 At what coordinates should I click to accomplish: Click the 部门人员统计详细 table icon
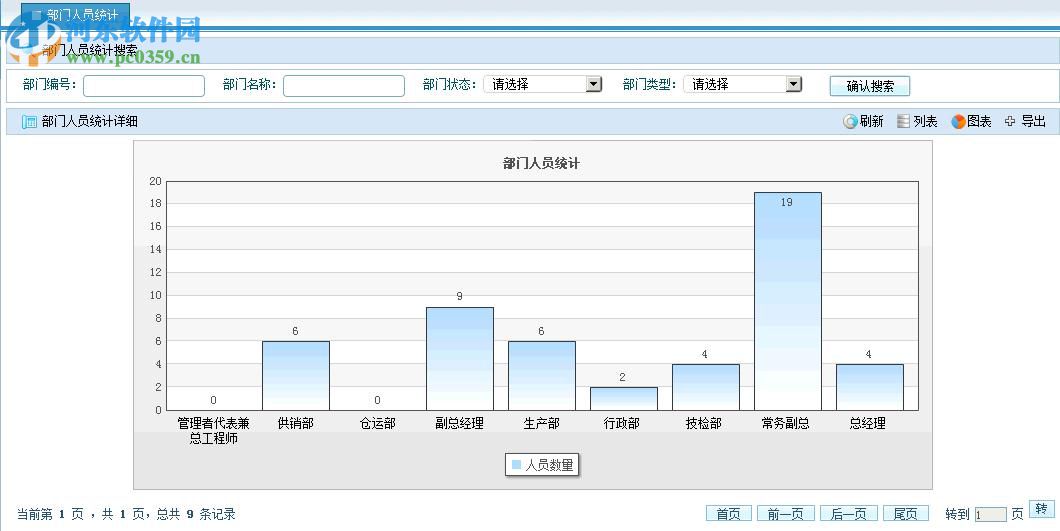(29, 122)
